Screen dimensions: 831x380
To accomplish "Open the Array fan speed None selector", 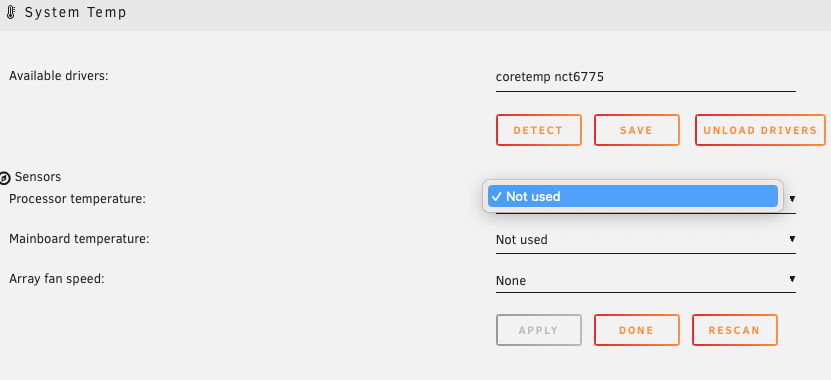I will click(x=646, y=280).
